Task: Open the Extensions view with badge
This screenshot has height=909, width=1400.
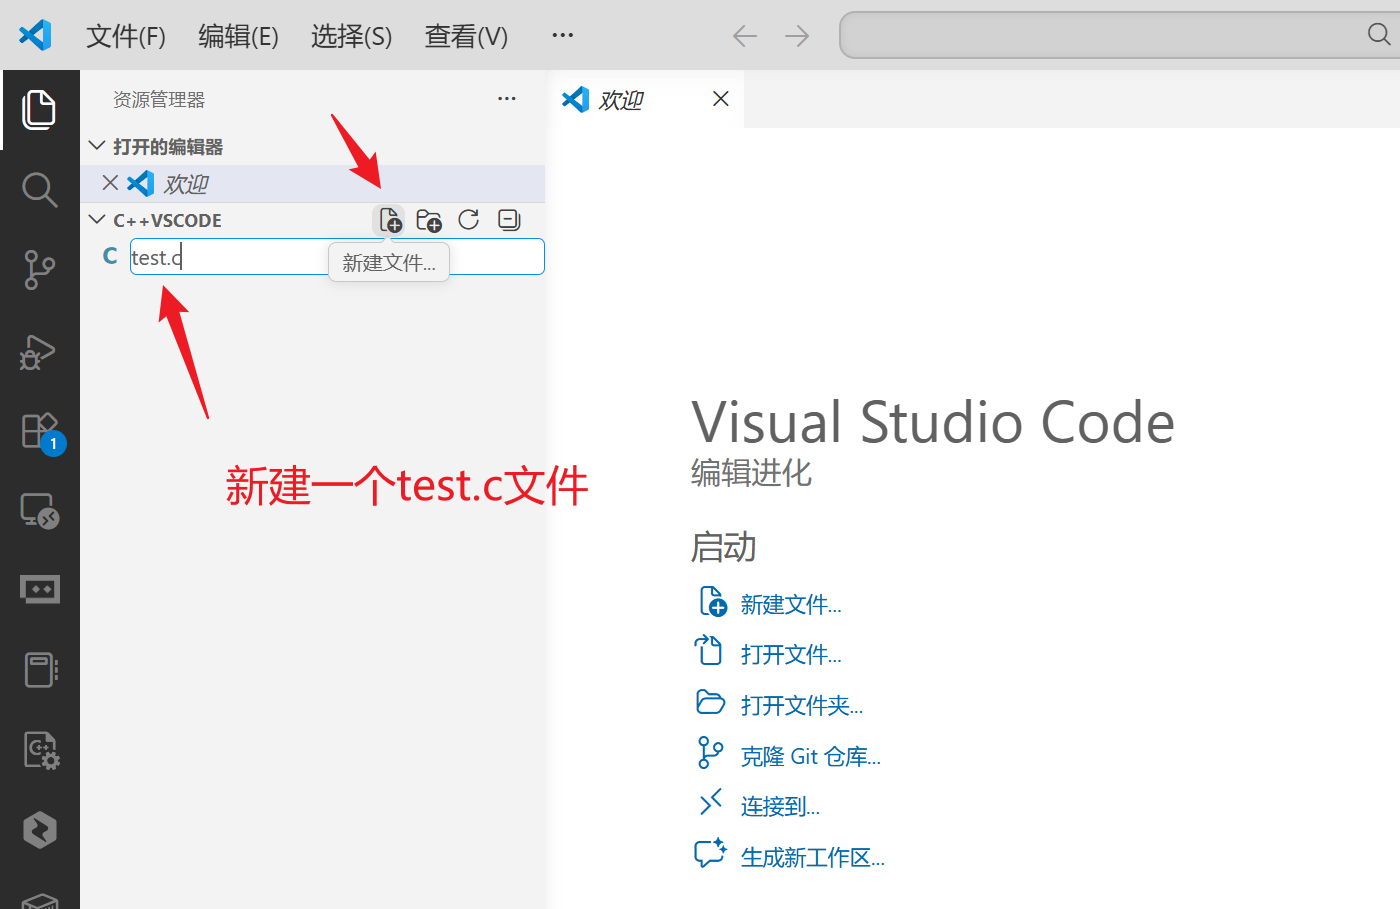Action: [42, 433]
